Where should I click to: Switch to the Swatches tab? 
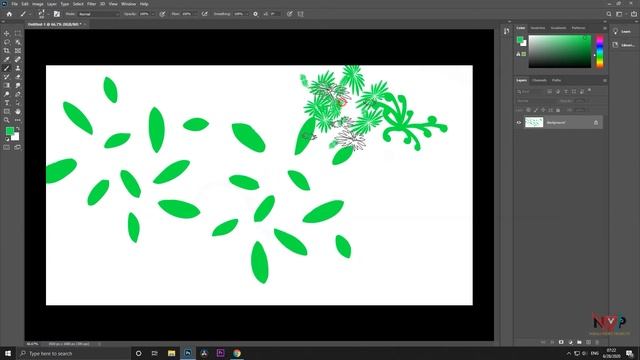tap(538, 28)
